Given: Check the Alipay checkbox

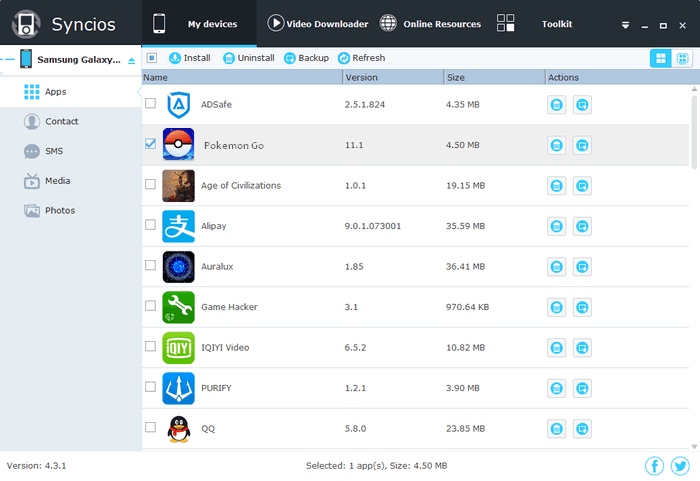Looking at the screenshot, I should click(x=150, y=225).
